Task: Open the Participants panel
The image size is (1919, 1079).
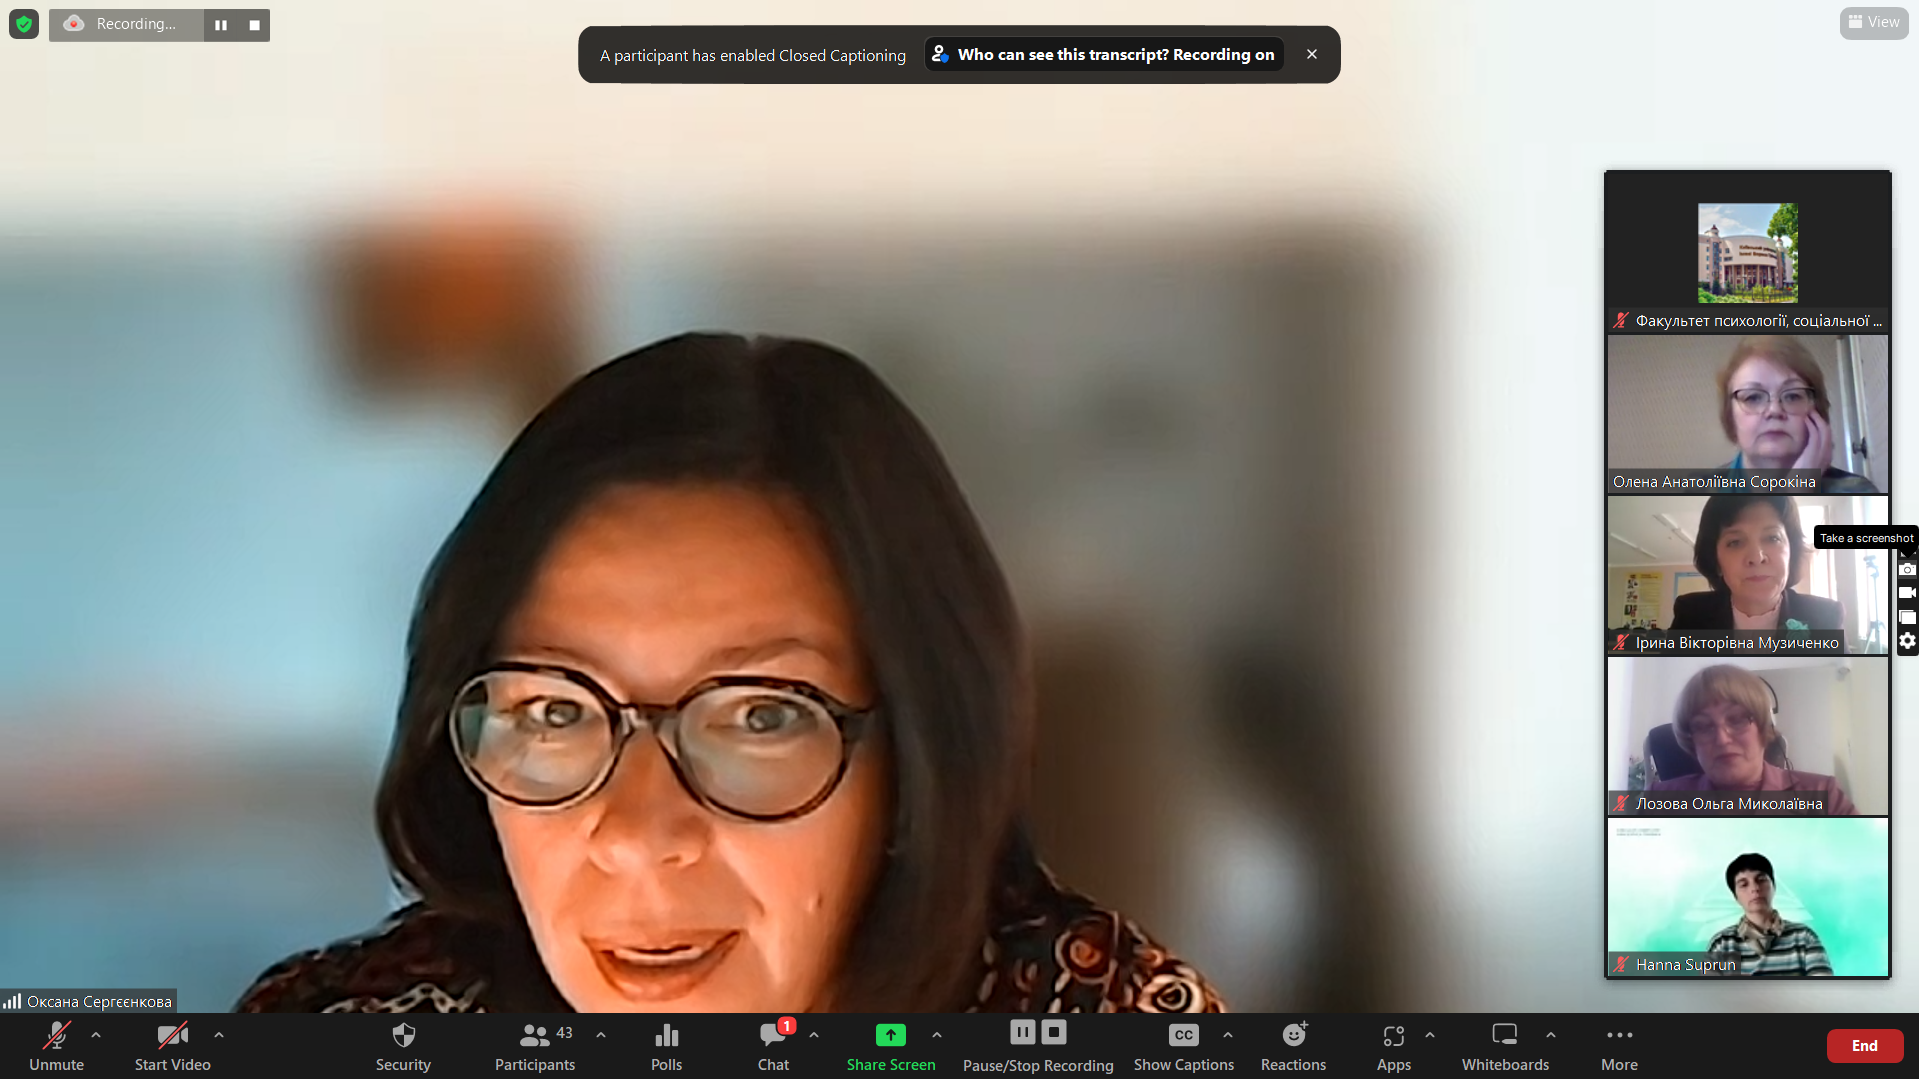Action: (x=535, y=1046)
